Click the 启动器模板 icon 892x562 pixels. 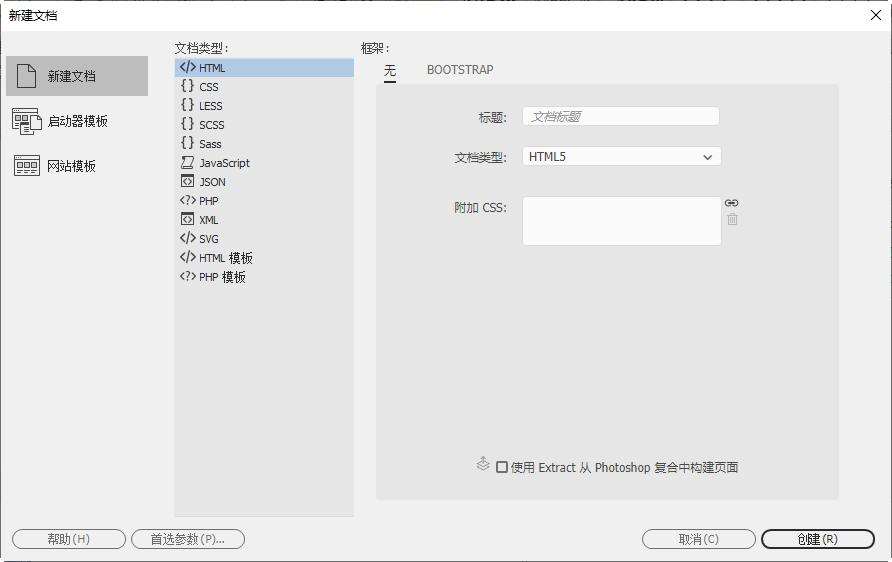pos(27,121)
